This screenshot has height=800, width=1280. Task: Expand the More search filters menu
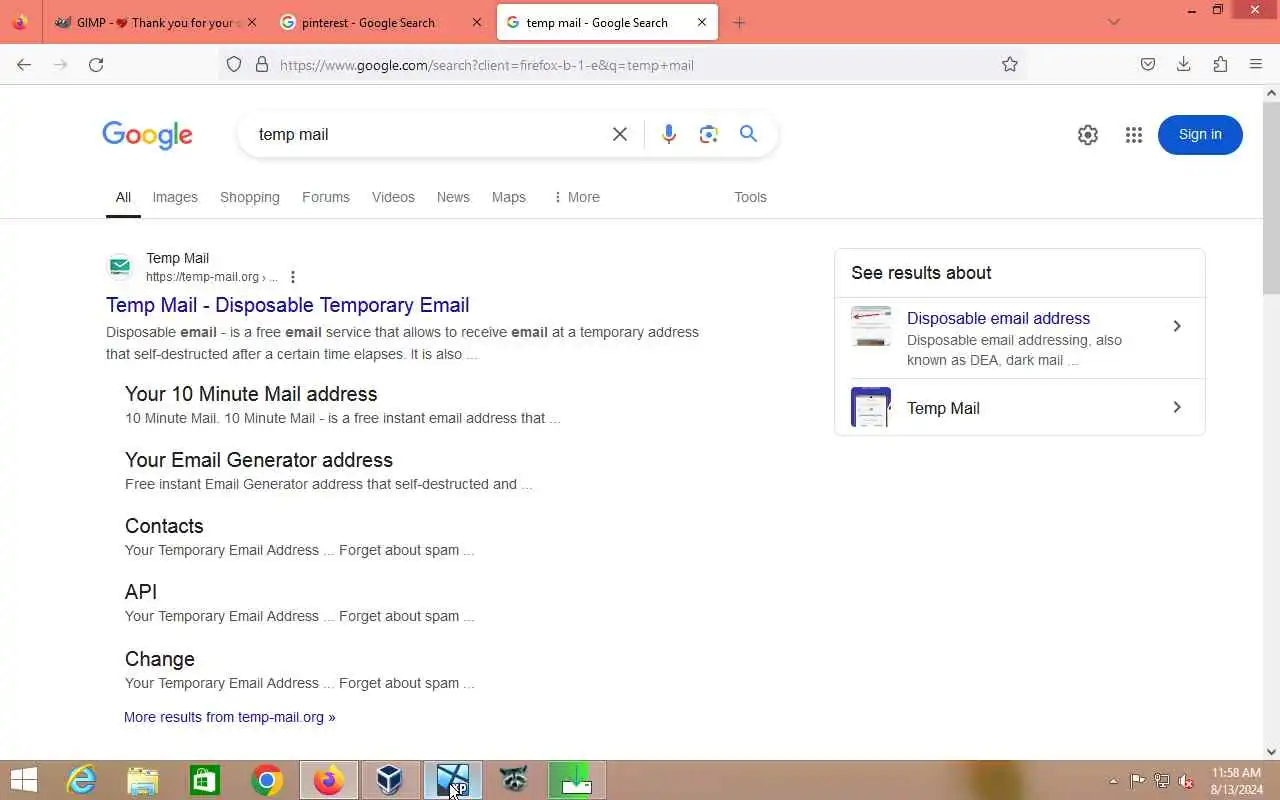click(577, 197)
